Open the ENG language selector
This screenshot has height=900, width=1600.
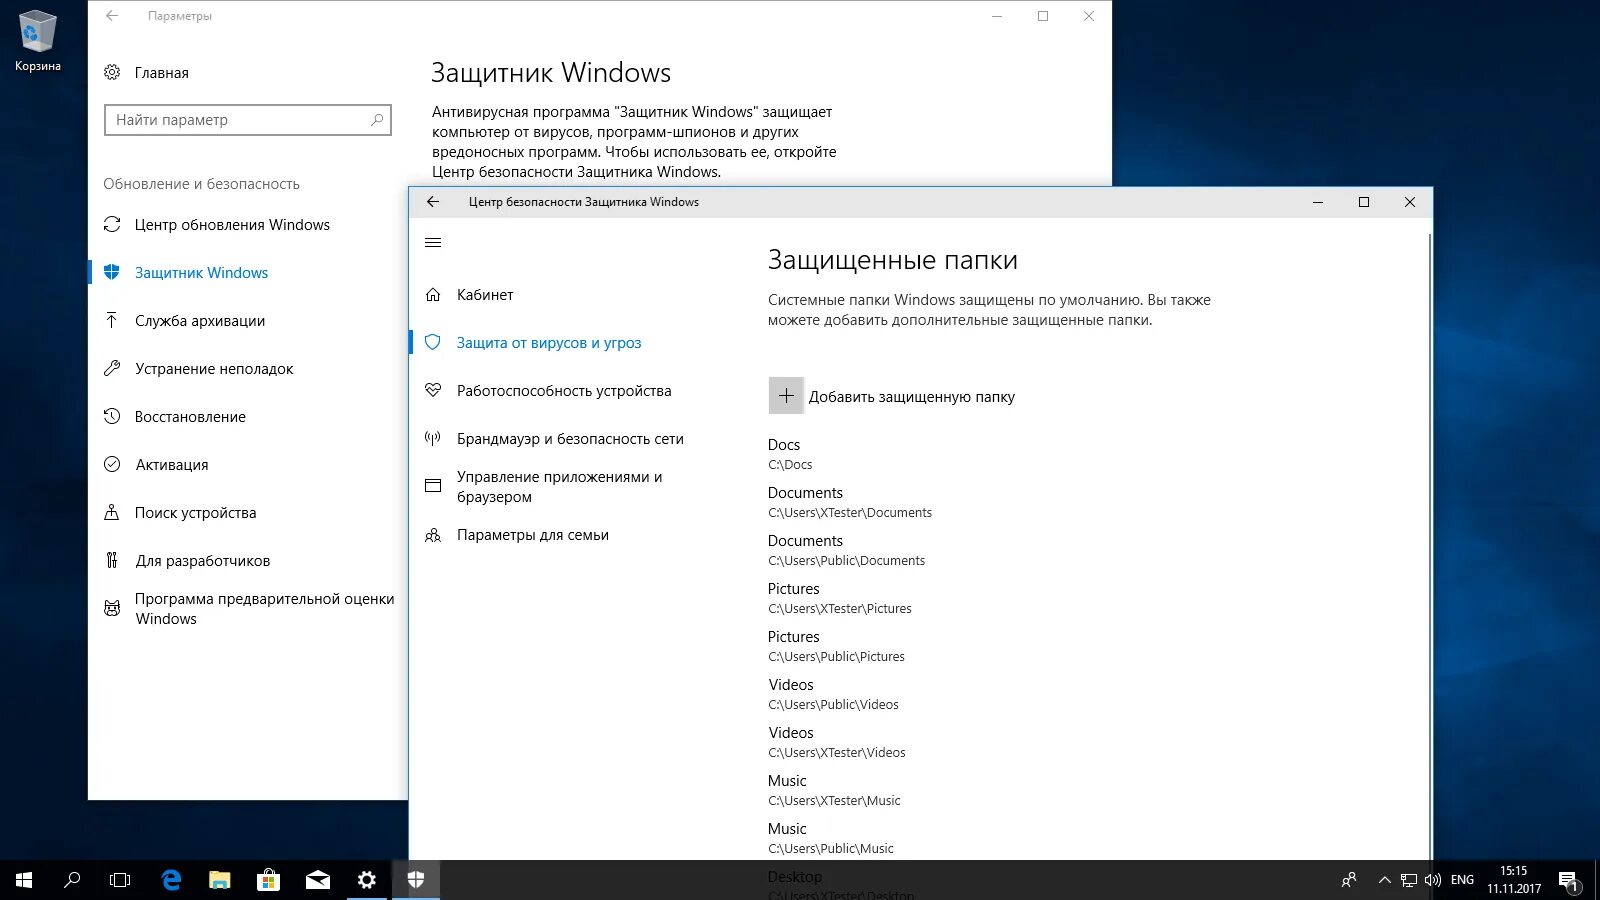[1461, 880]
